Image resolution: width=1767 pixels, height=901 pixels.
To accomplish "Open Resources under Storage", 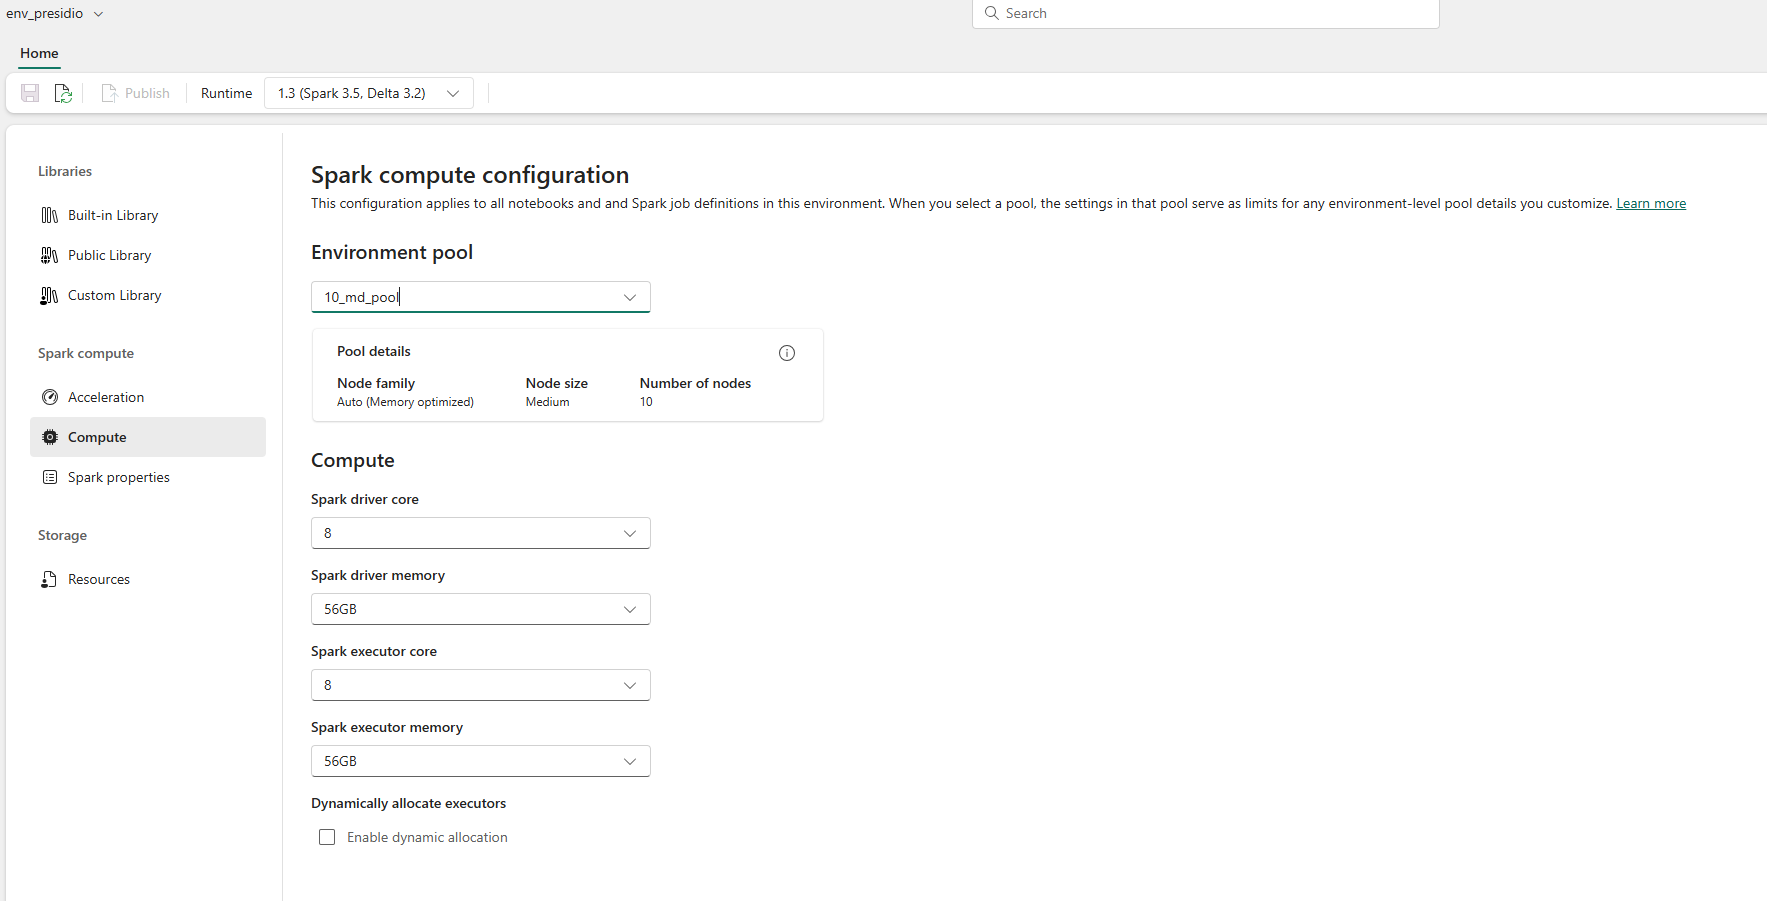I will pyautogui.click(x=148, y=579).
